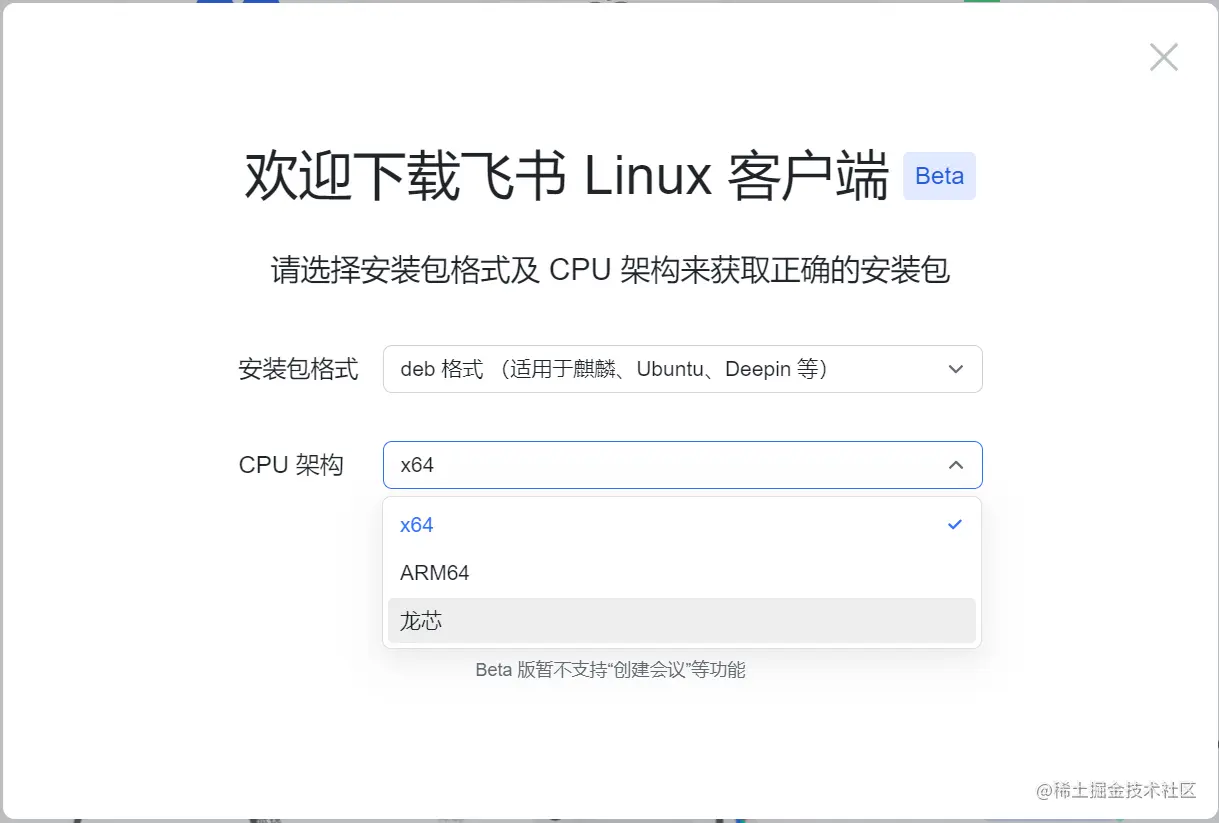Collapse CPU architecture list via its up chevron
Screen dimensions: 1219x823
tap(955, 465)
